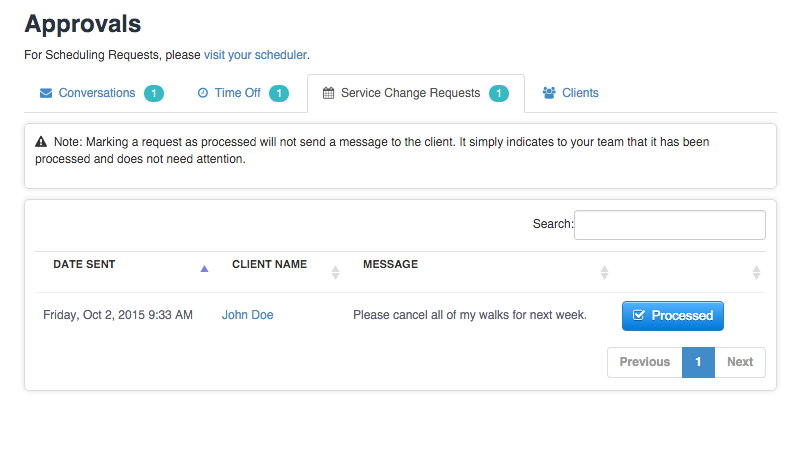
Task: Click the group icon beside Clients
Action: tap(549, 93)
